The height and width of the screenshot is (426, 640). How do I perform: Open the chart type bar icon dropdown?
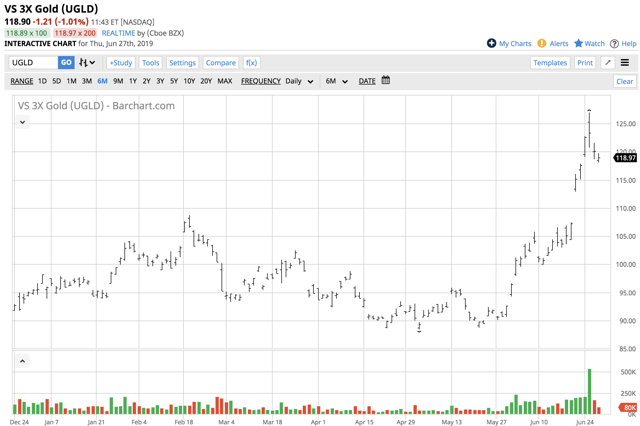pos(87,62)
